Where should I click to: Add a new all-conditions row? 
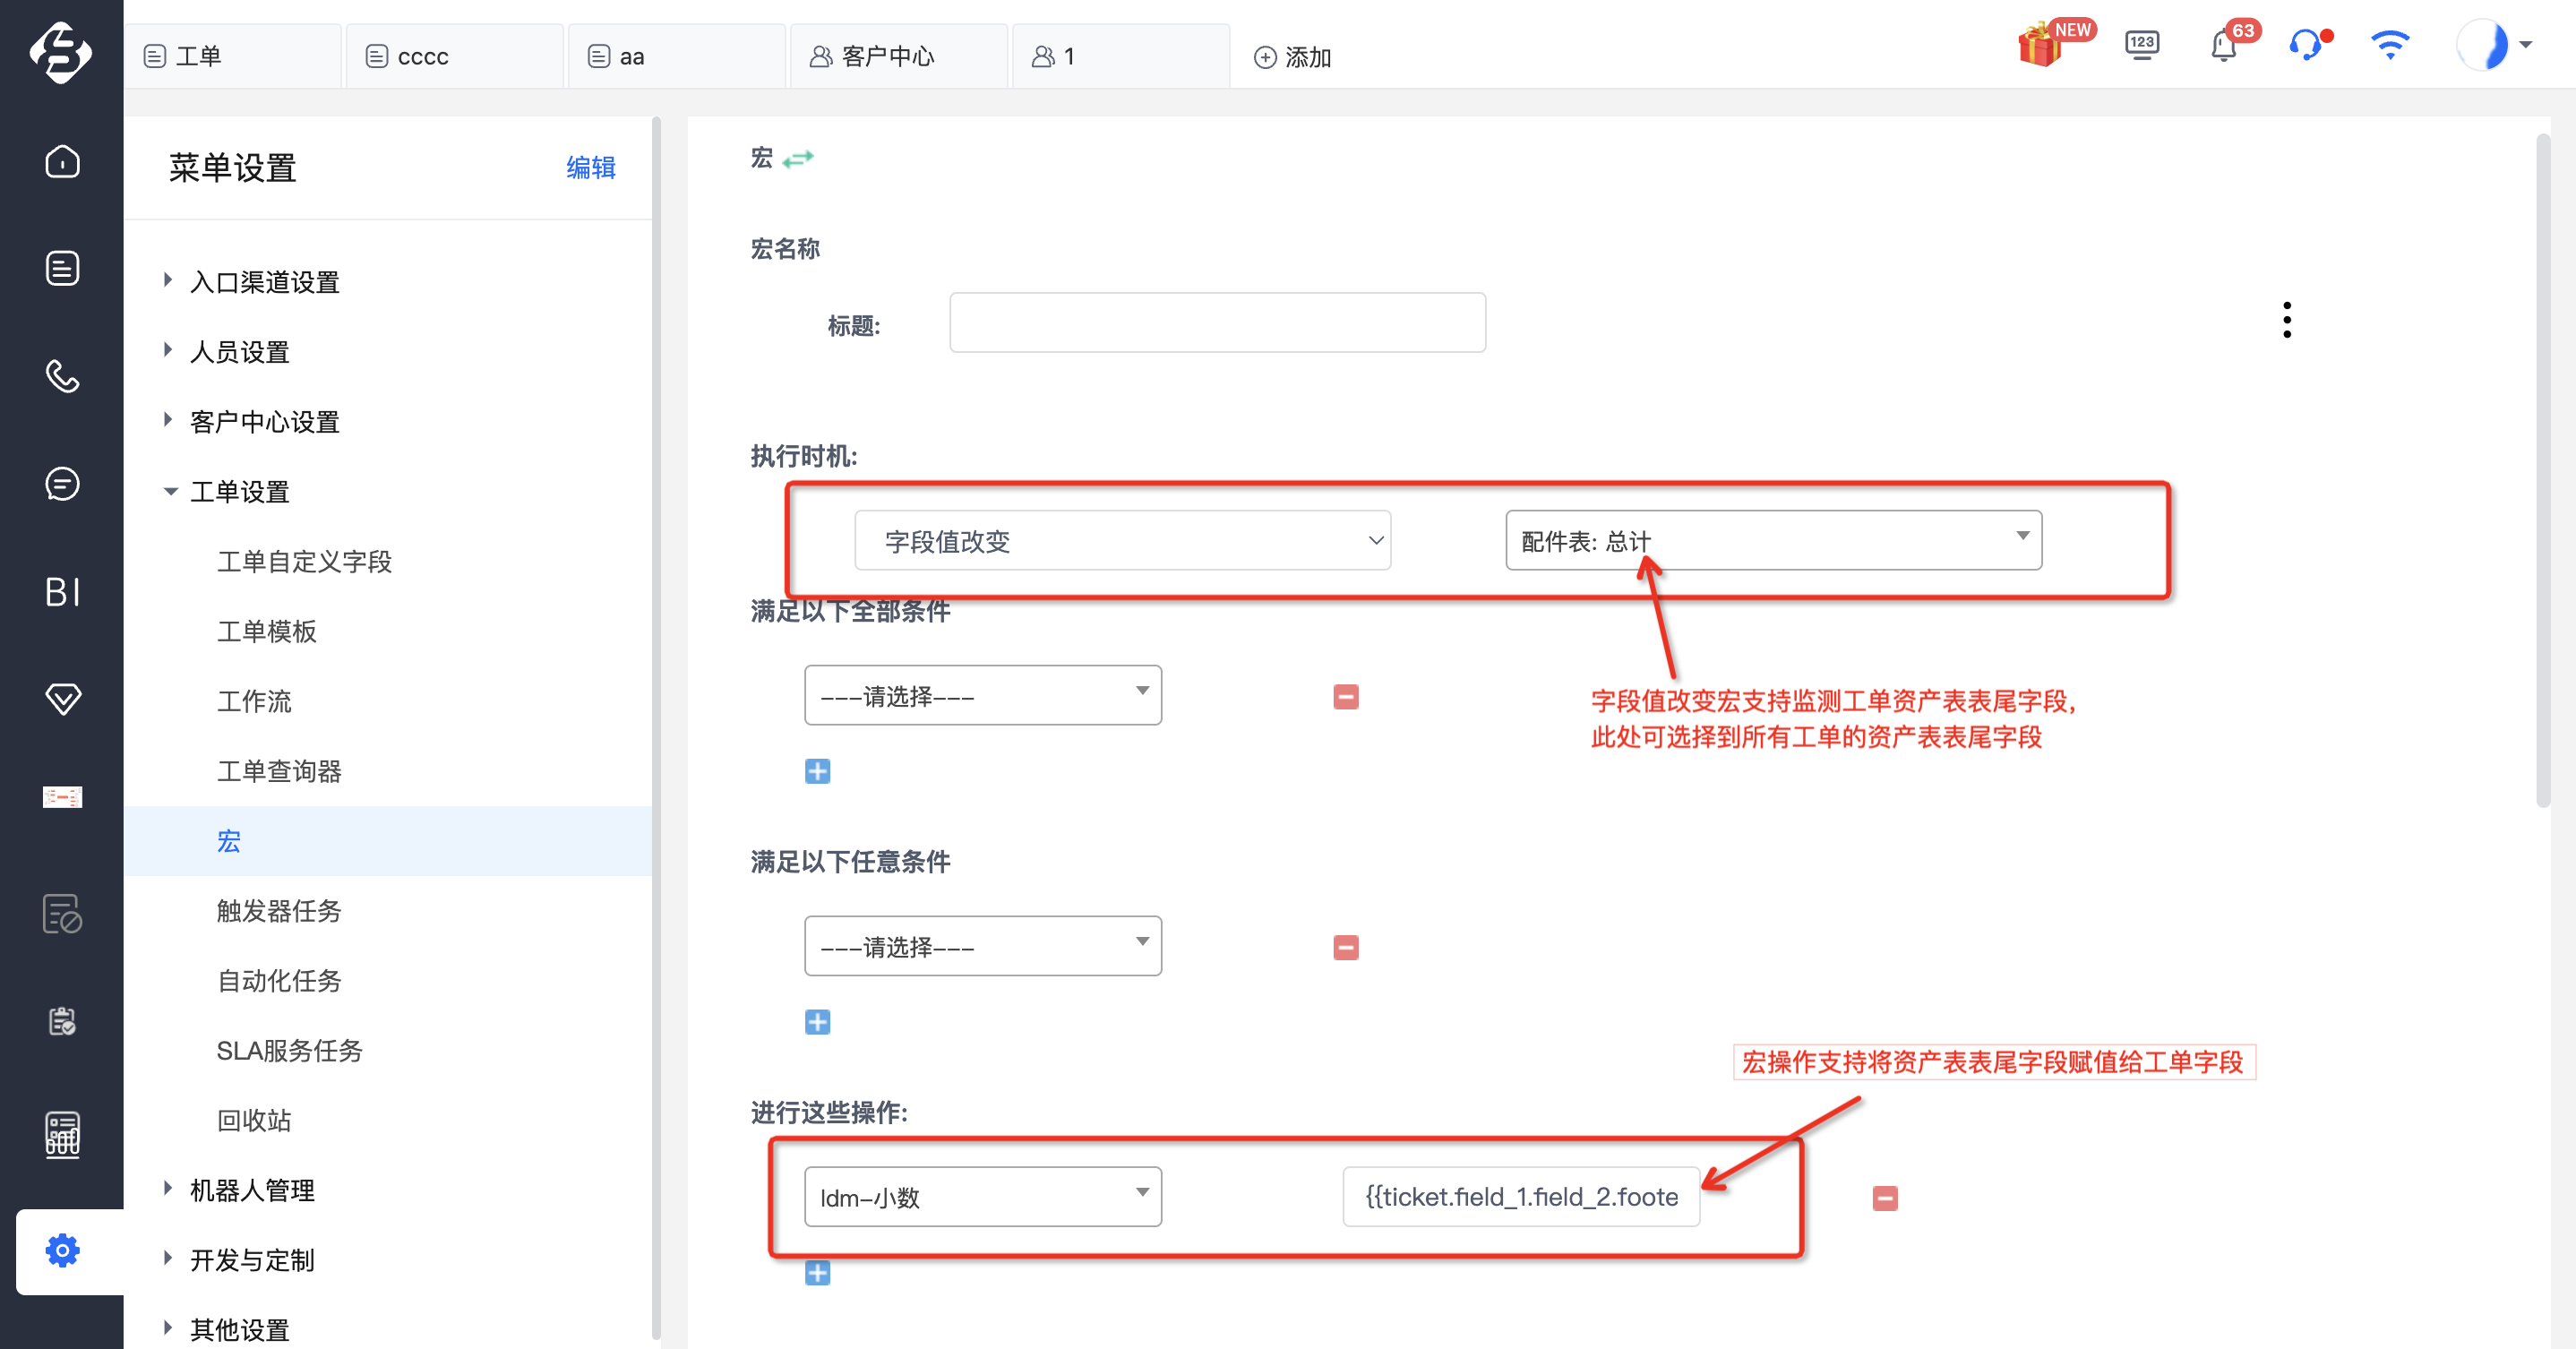tap(817, 771)
